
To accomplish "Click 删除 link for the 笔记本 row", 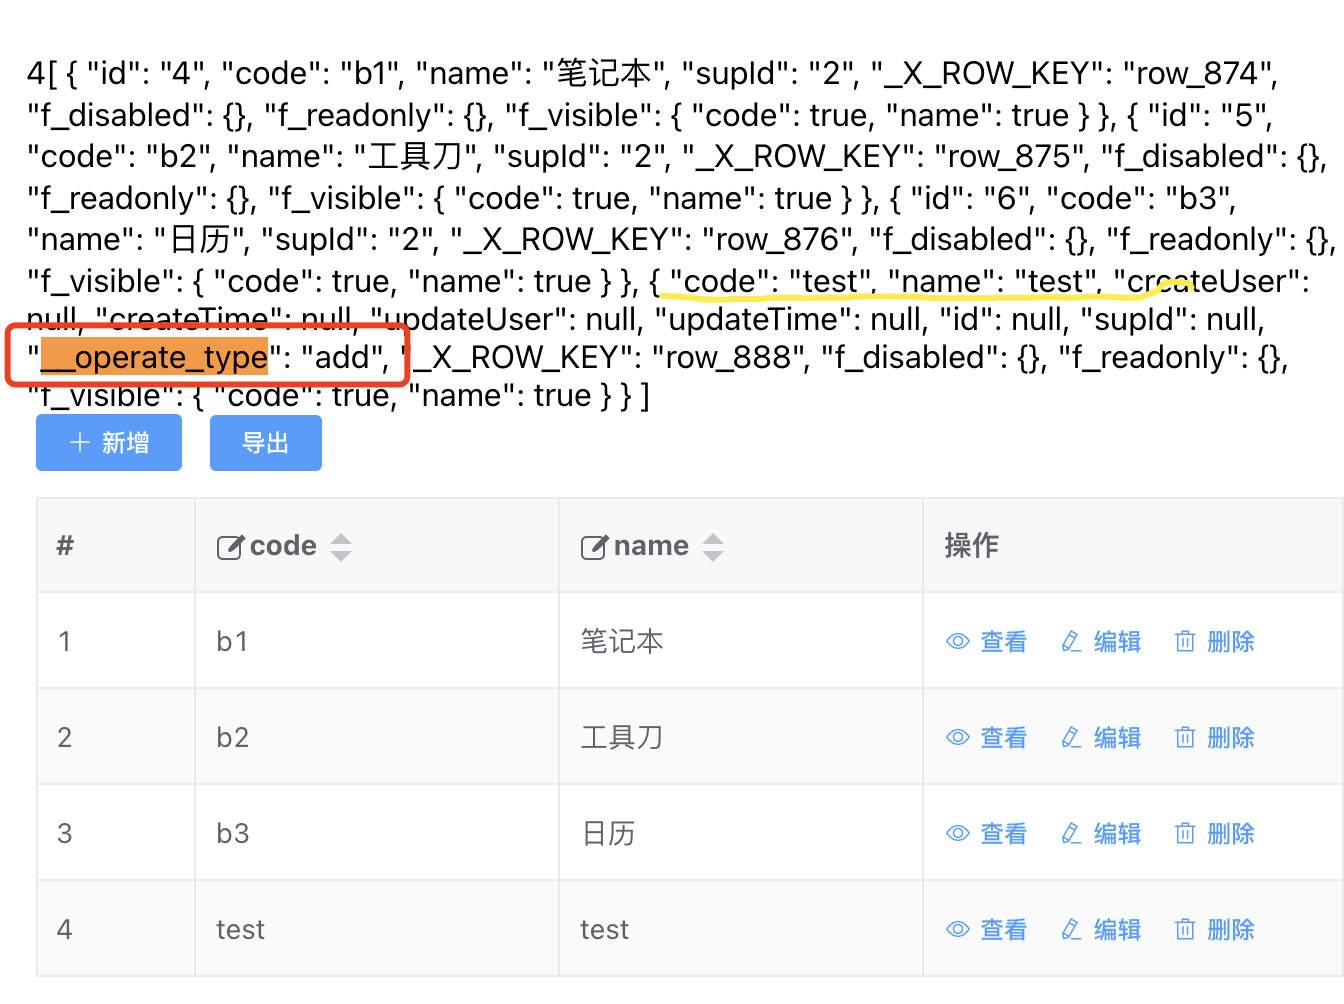I will [1230, 642].
